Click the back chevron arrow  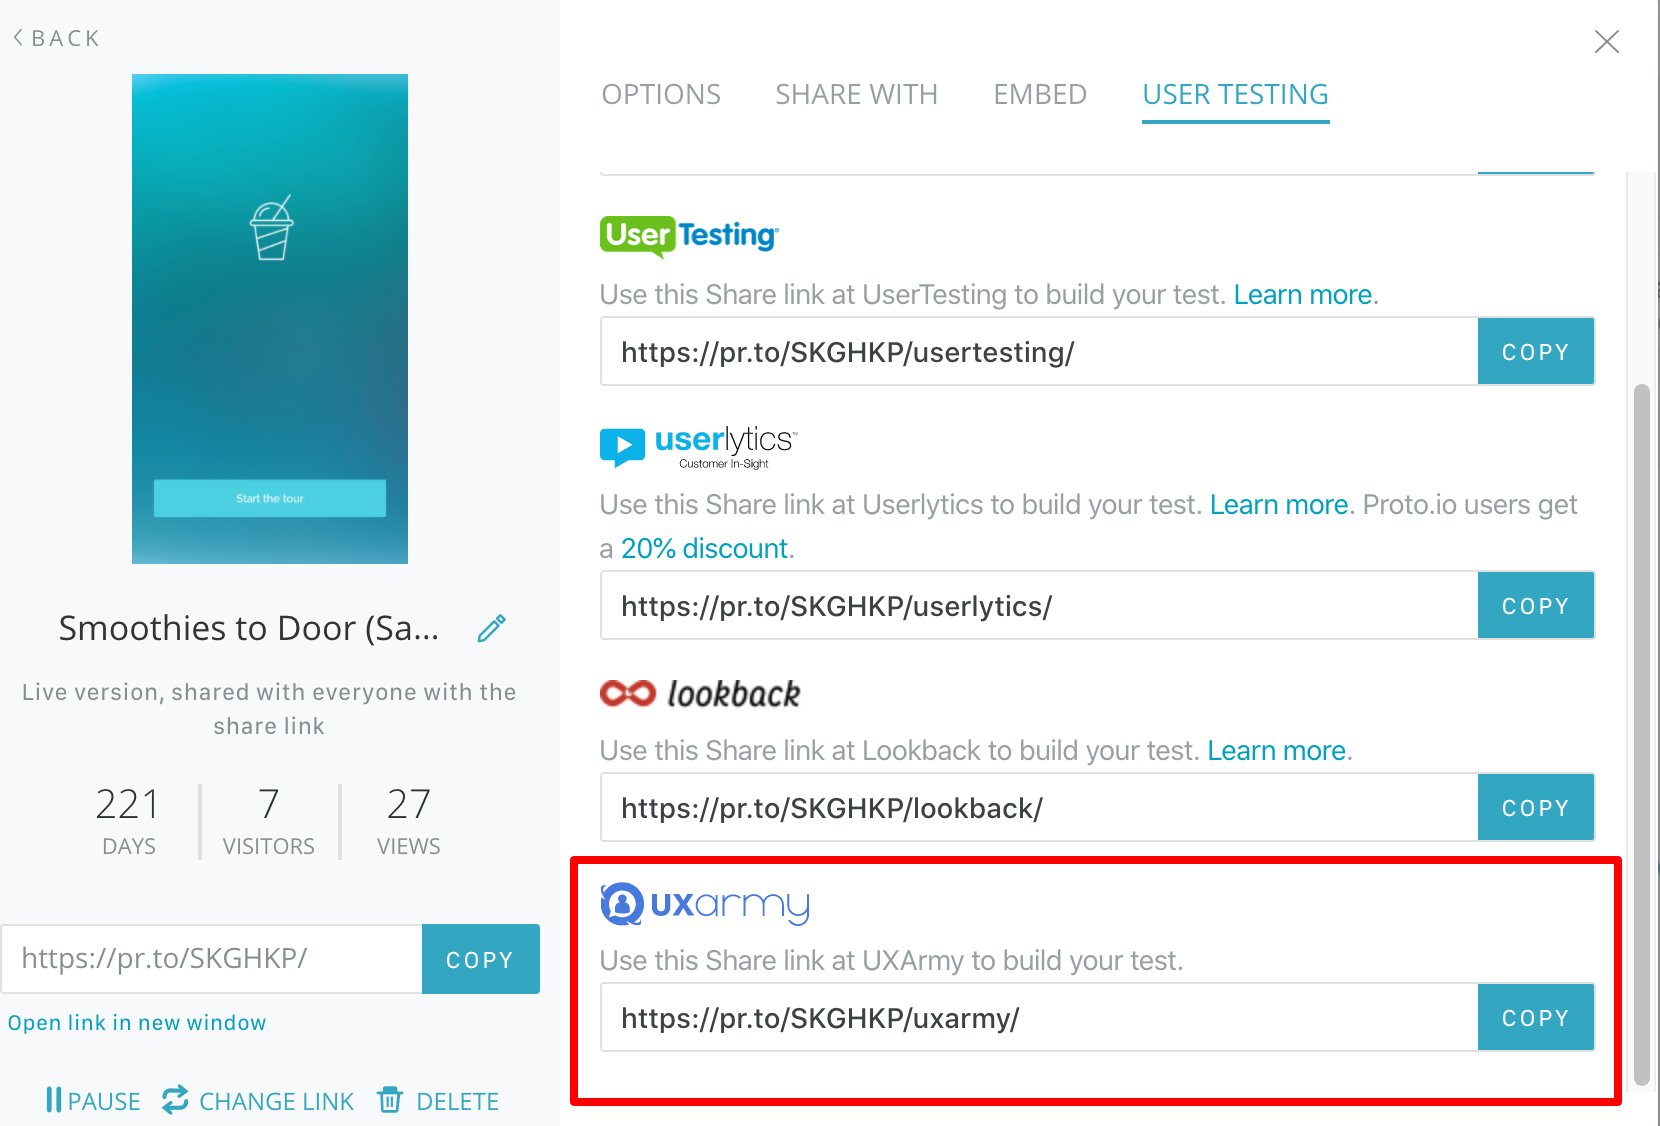tap(18, 38)
